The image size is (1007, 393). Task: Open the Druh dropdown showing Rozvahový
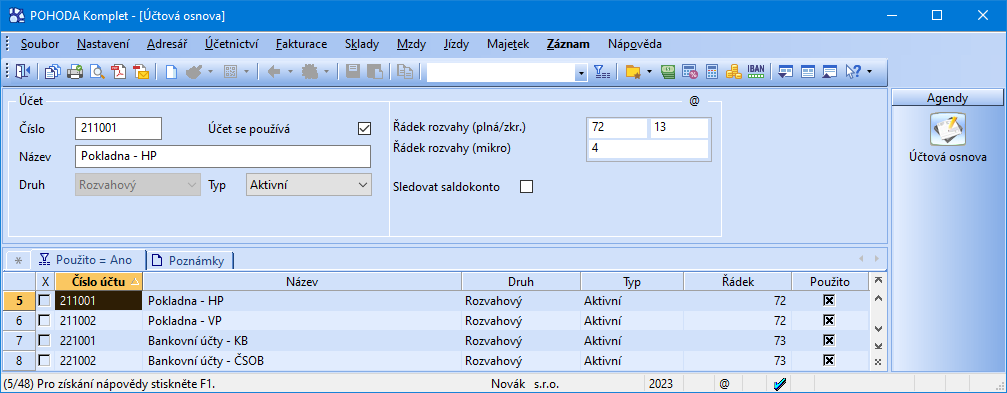click(138, 186)
